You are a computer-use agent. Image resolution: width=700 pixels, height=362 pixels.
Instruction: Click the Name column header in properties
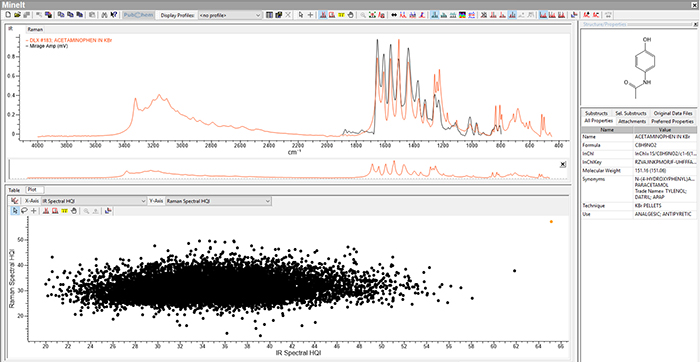coord(607,129)
